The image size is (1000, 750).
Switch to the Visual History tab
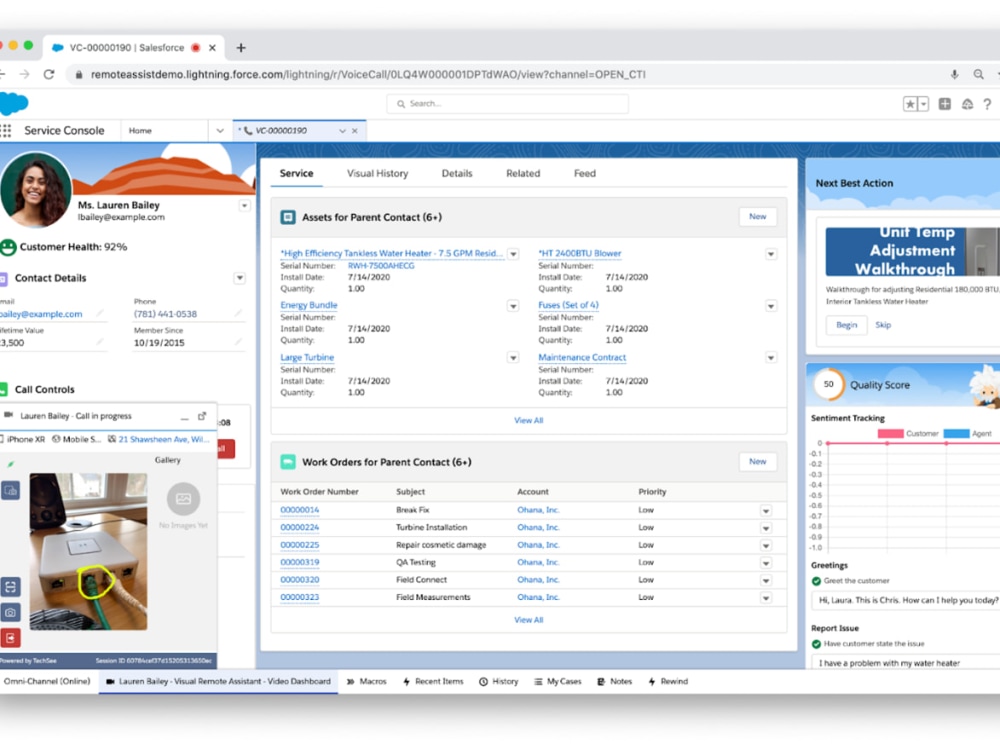tap(377, 173)
